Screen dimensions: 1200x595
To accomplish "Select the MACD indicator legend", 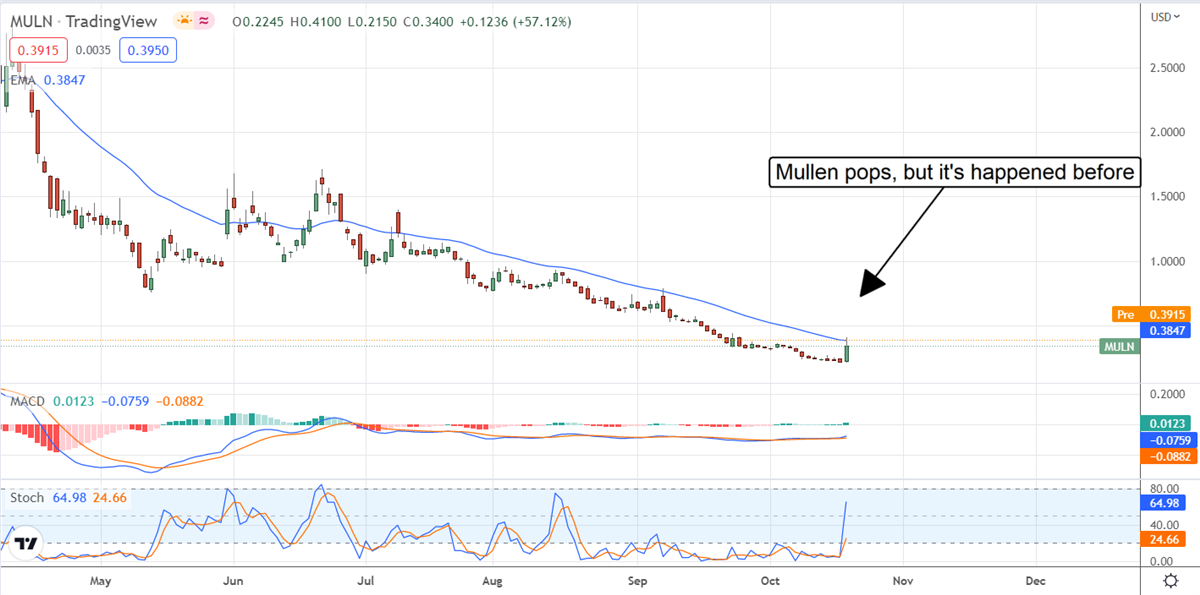I will coord(106,401).
